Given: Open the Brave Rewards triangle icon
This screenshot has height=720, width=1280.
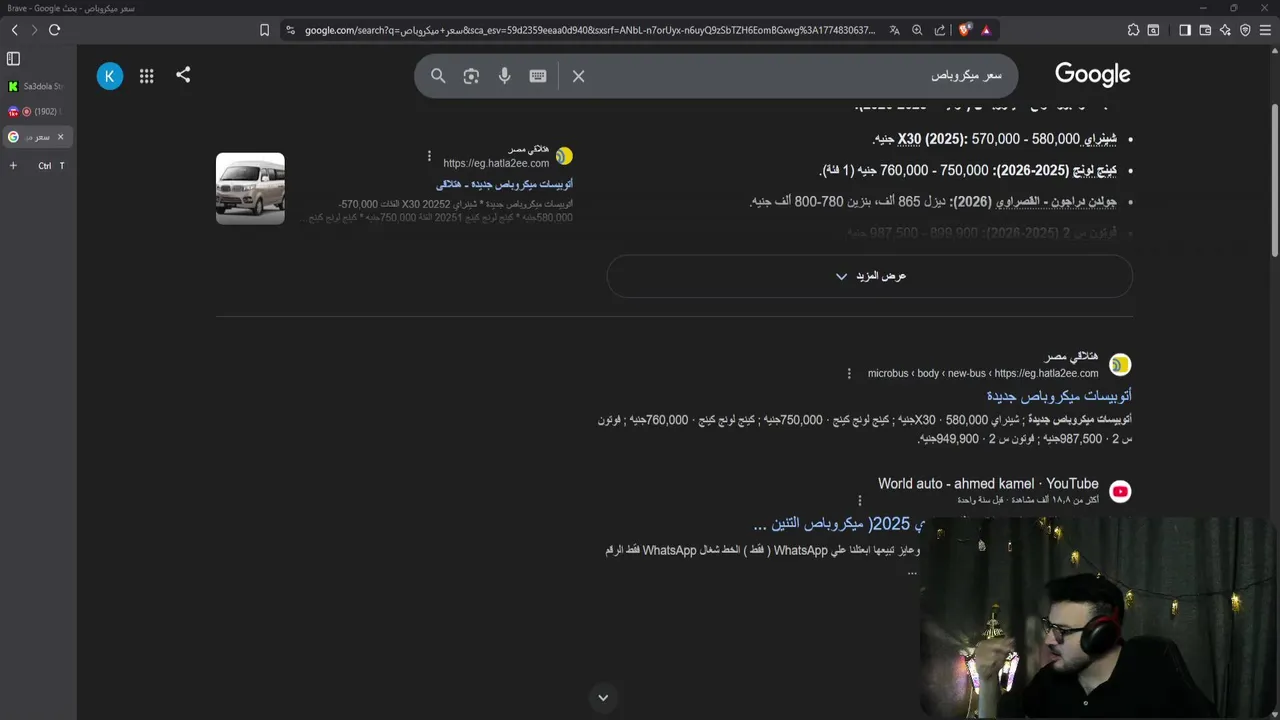Looking at the screenshot, I should tap(986, 30).
